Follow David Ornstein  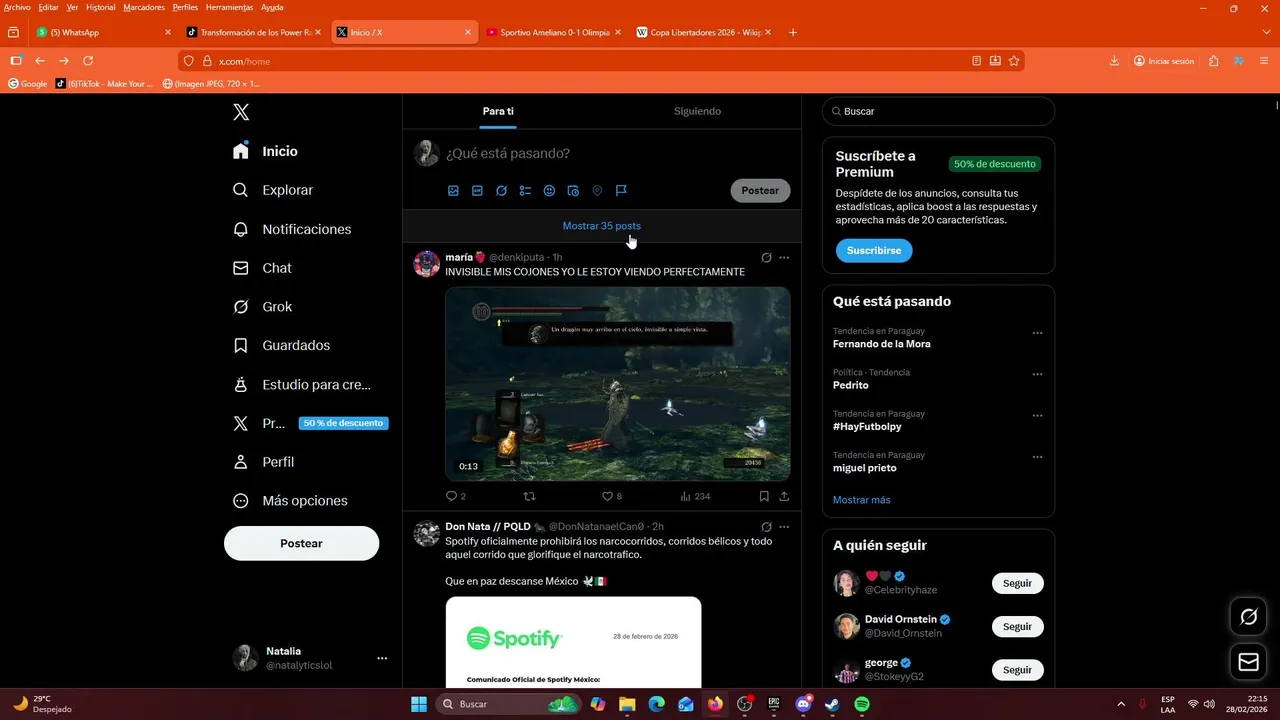click(1017, 626)
